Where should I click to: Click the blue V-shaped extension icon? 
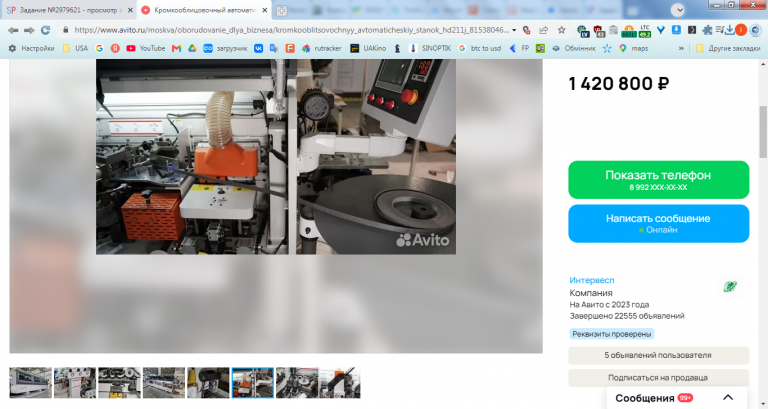coord(661,30)
